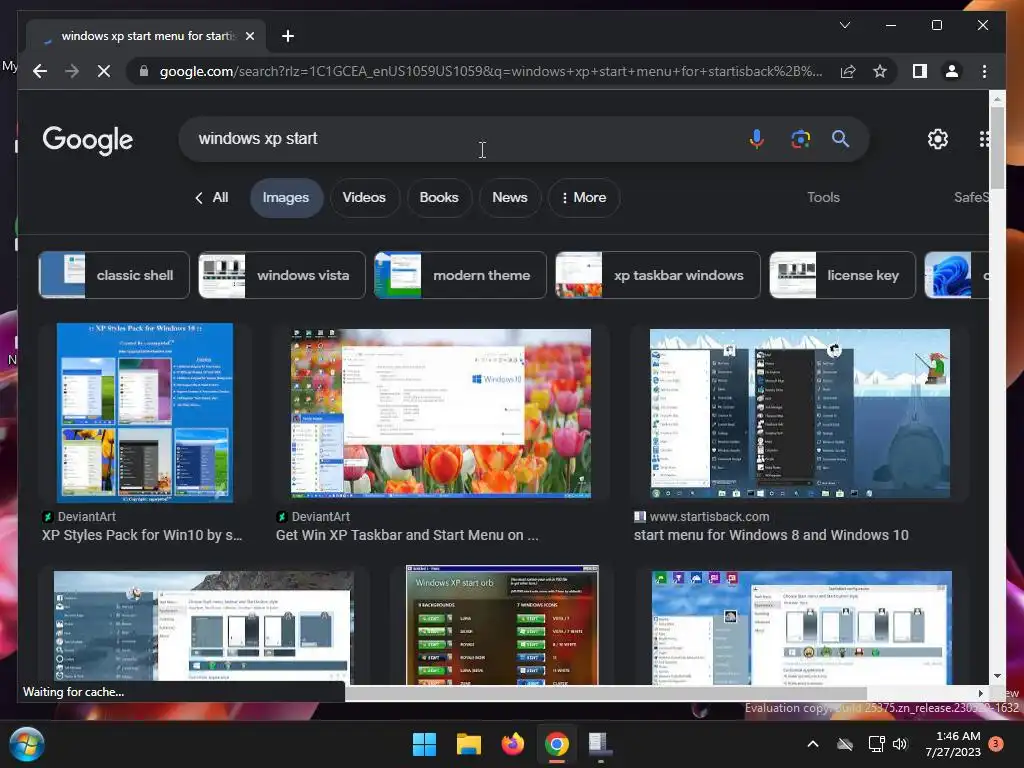
Task: Open the Tools filter options
Action: 823,197
